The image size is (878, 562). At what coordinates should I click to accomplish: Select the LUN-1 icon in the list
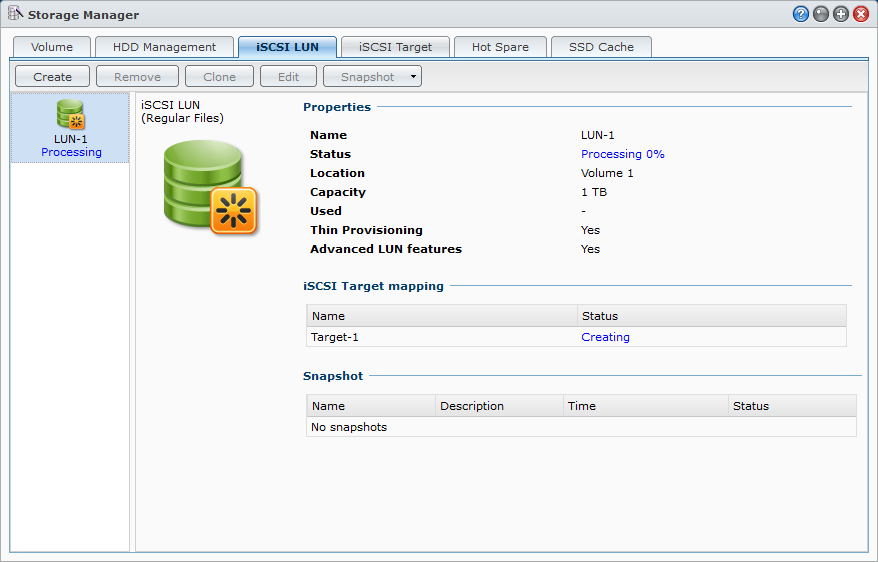pyautogui.click(x=70, y=114)
